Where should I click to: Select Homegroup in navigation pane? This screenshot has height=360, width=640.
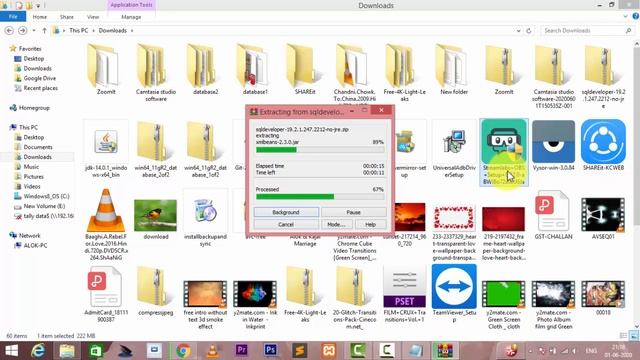(34, 108)
